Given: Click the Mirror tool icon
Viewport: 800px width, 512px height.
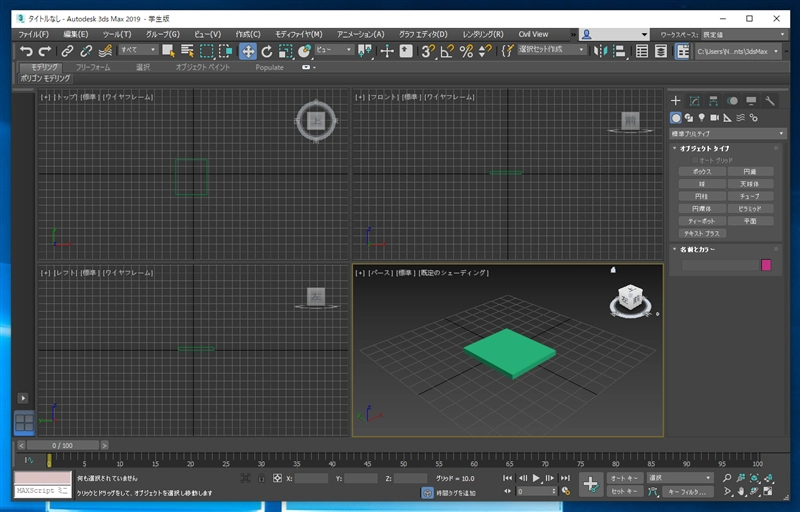Looking at the screenshot, I should [601, 51].
